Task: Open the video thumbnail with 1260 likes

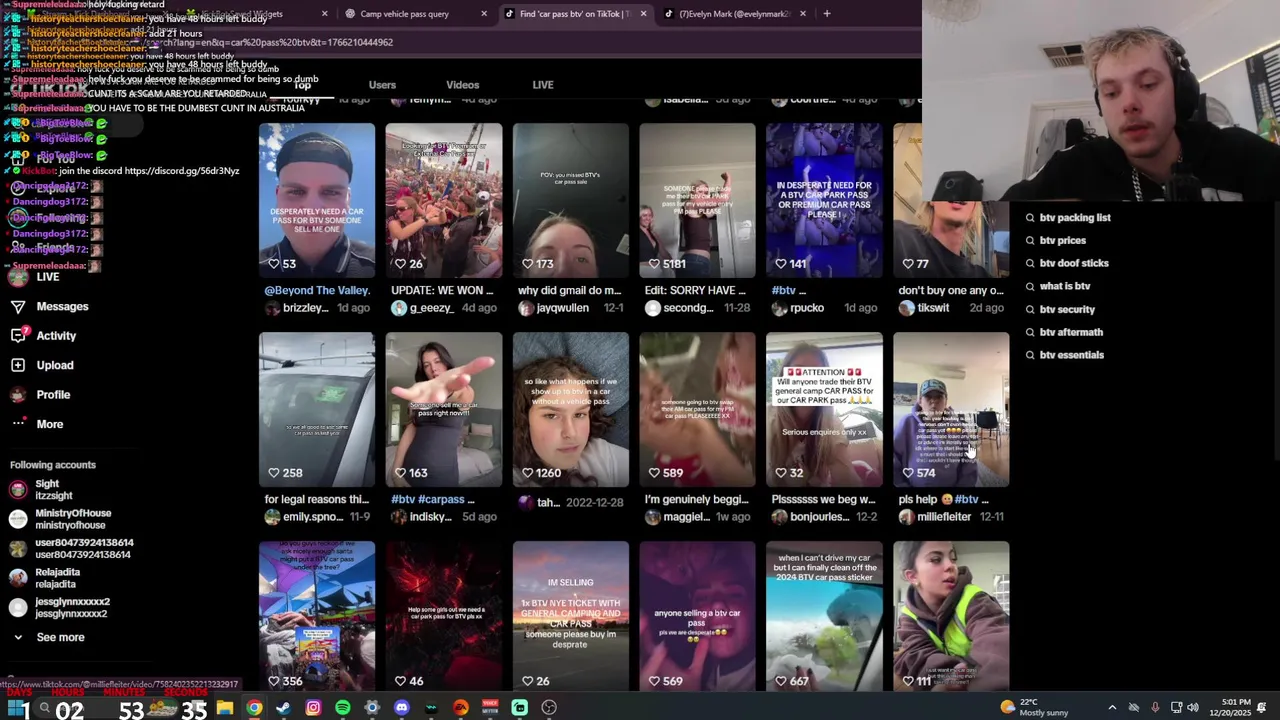Action: [571, 409]
